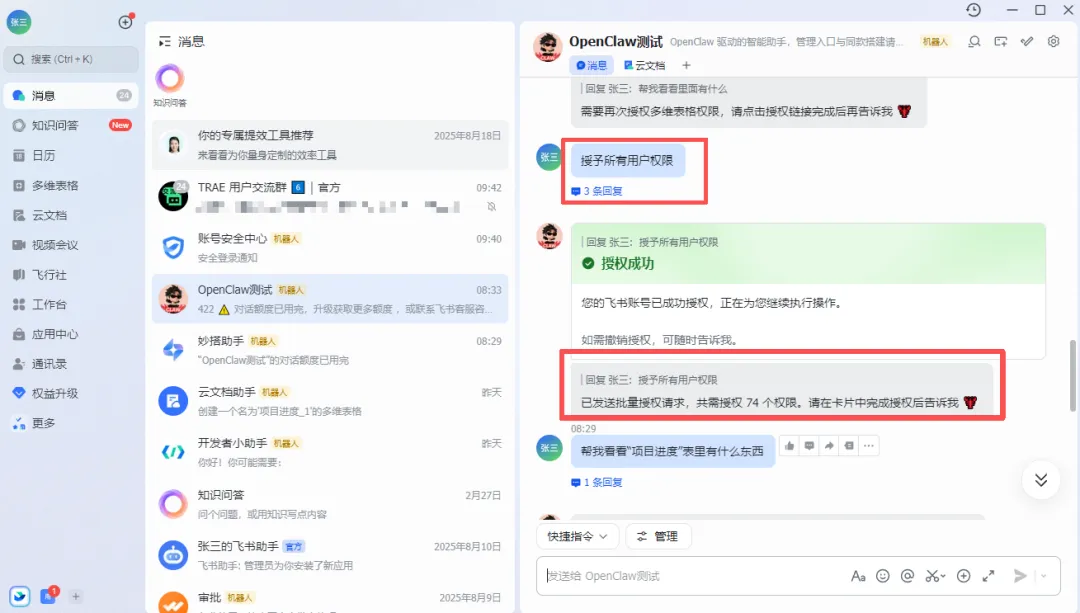This screenshot has width=1080, height=613.
Task: Open the 知识问答 conversation in the chat list
Action: [330, 504]
